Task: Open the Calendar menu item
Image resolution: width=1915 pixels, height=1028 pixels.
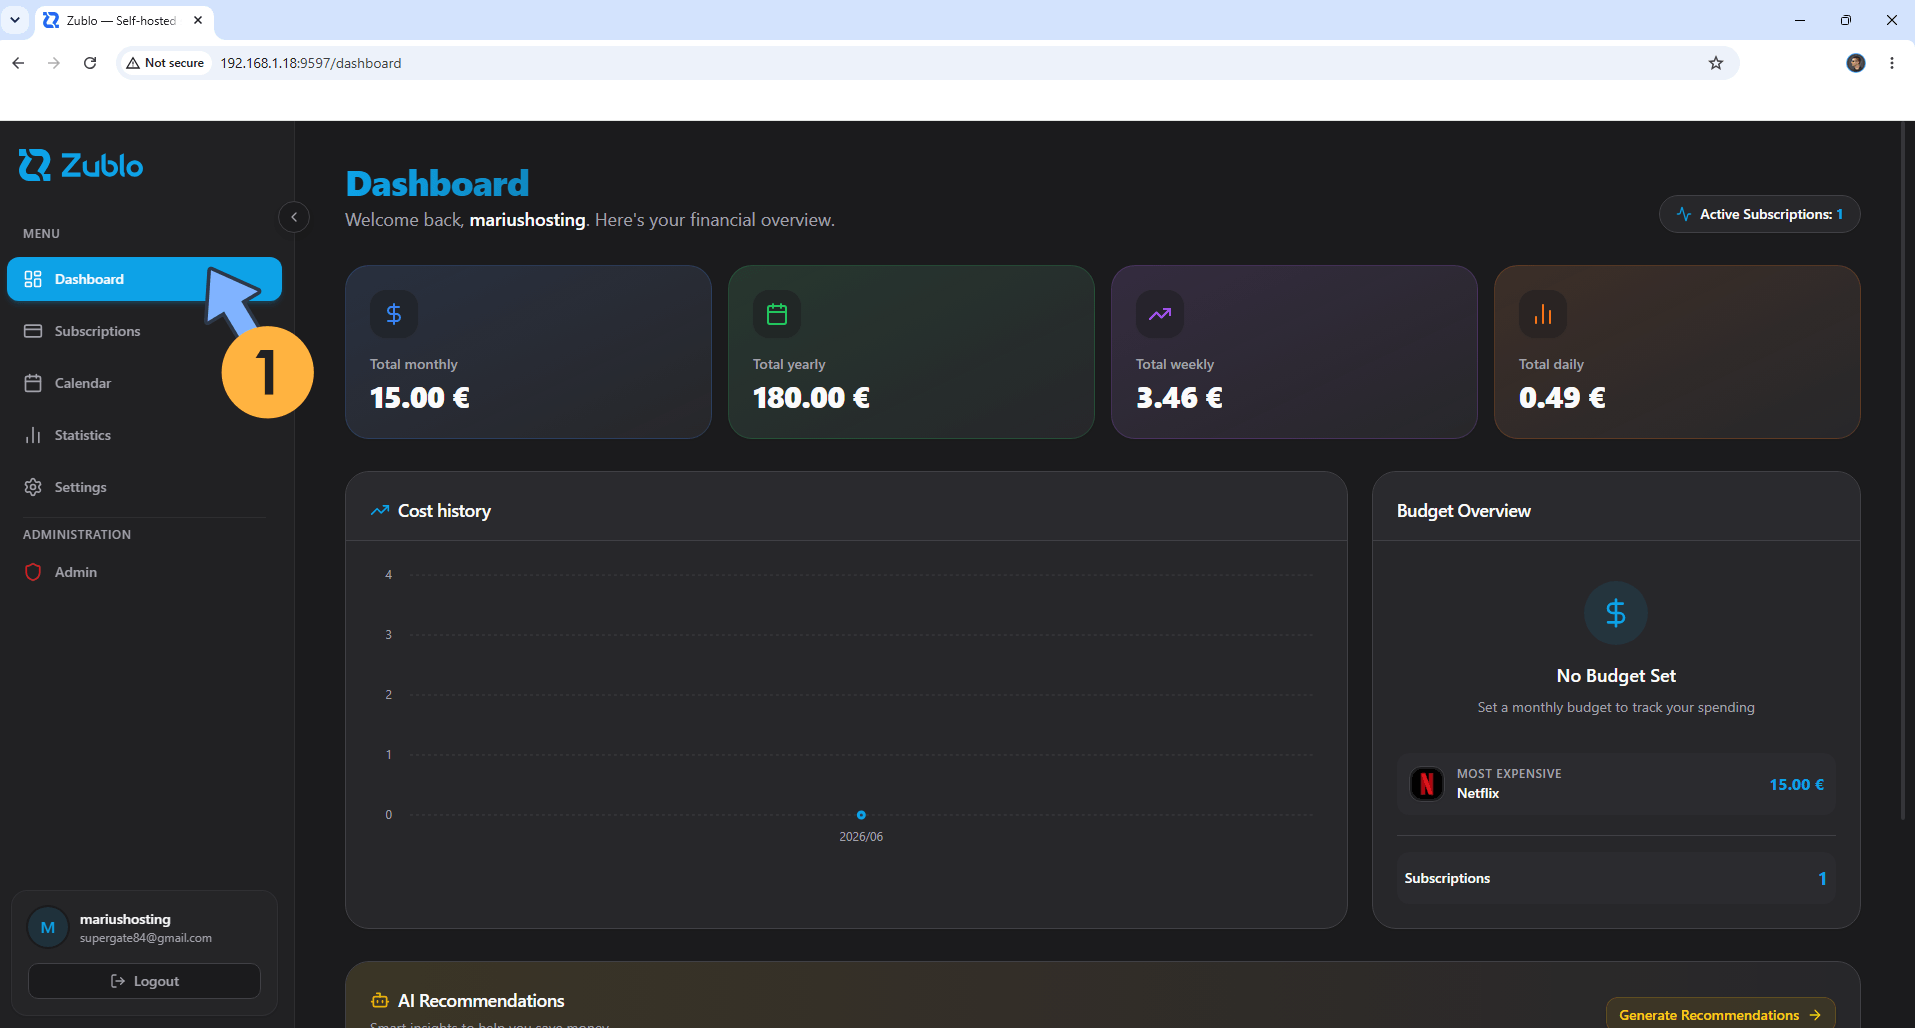Action: (x=144, y=383)
